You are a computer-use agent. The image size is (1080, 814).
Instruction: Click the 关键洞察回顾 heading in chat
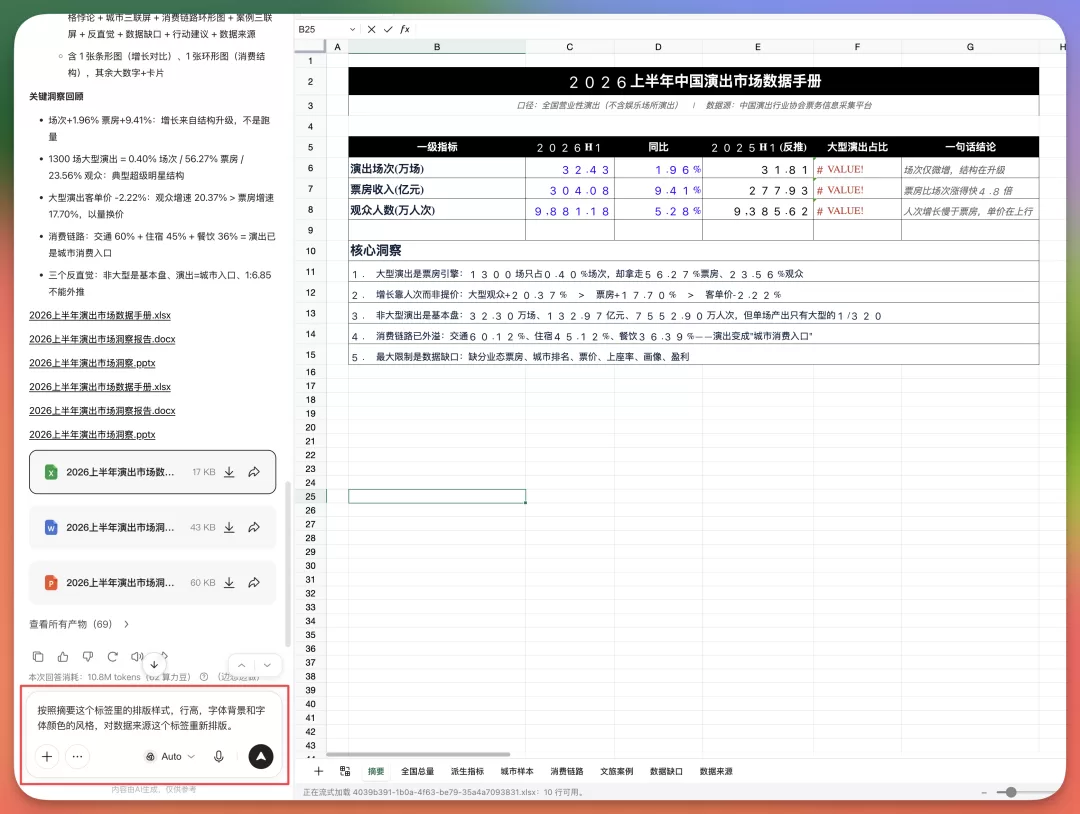(56, 96)
